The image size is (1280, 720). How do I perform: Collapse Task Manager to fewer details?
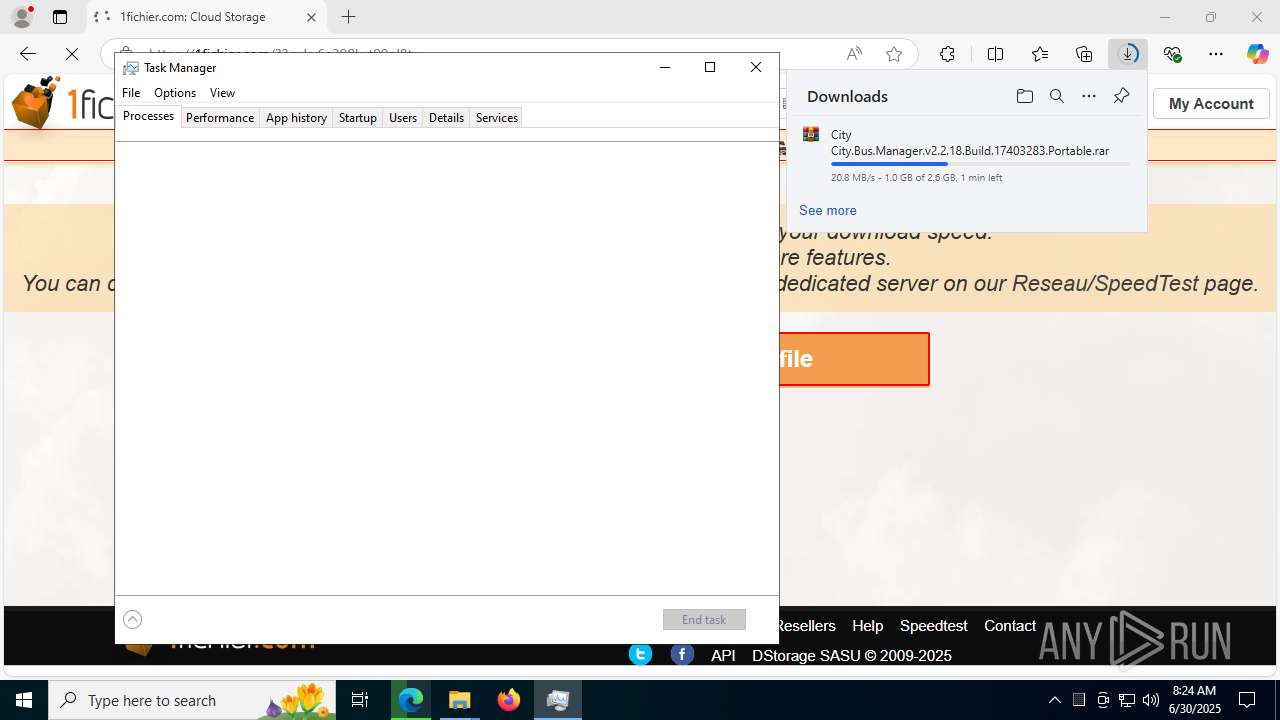[x=132, y=619]
